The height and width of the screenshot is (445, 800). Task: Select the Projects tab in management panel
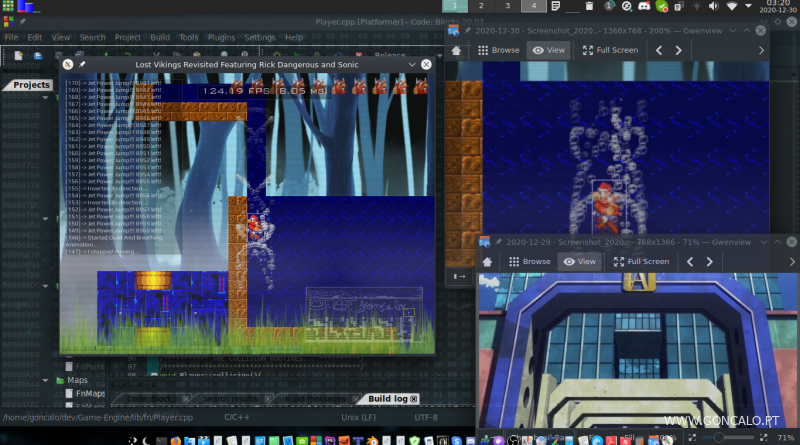(x=31, y=85)
